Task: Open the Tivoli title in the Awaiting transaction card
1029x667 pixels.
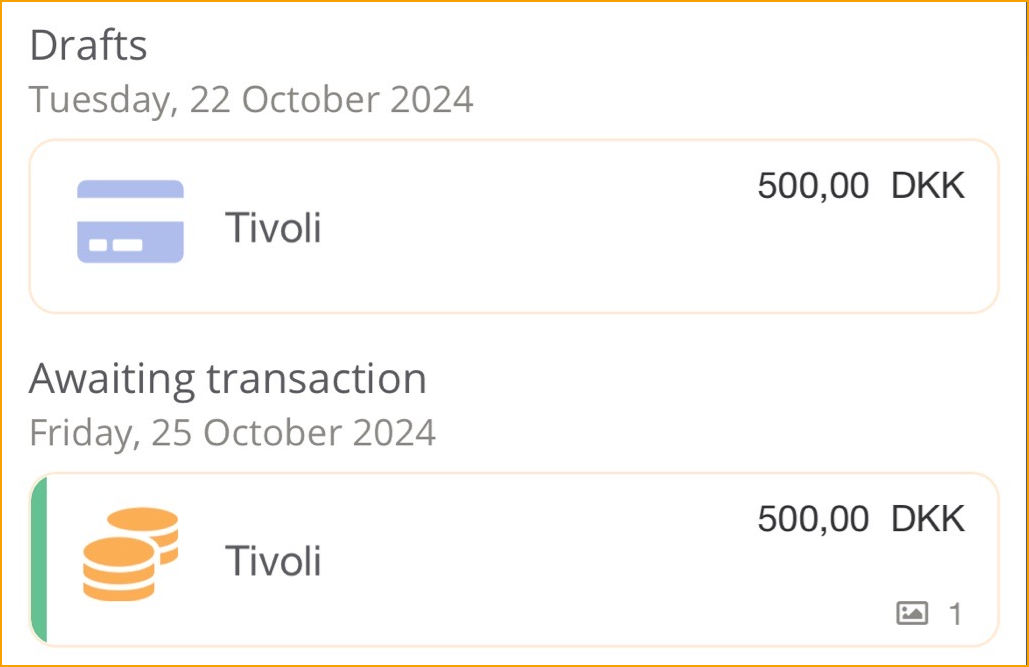Action: 273,560
